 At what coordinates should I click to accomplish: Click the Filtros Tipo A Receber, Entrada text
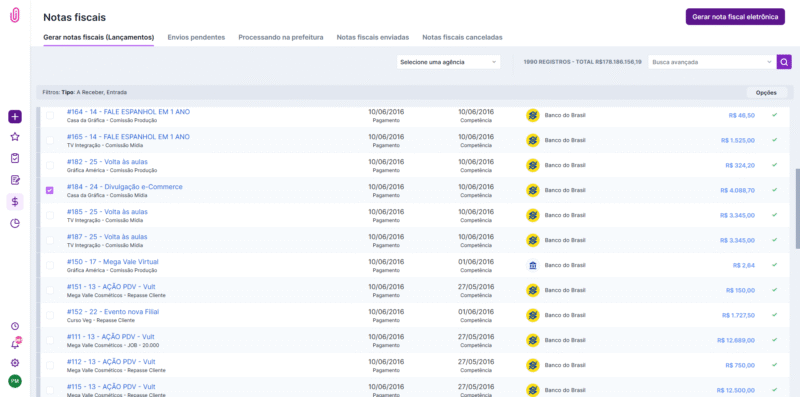(85, 92)
